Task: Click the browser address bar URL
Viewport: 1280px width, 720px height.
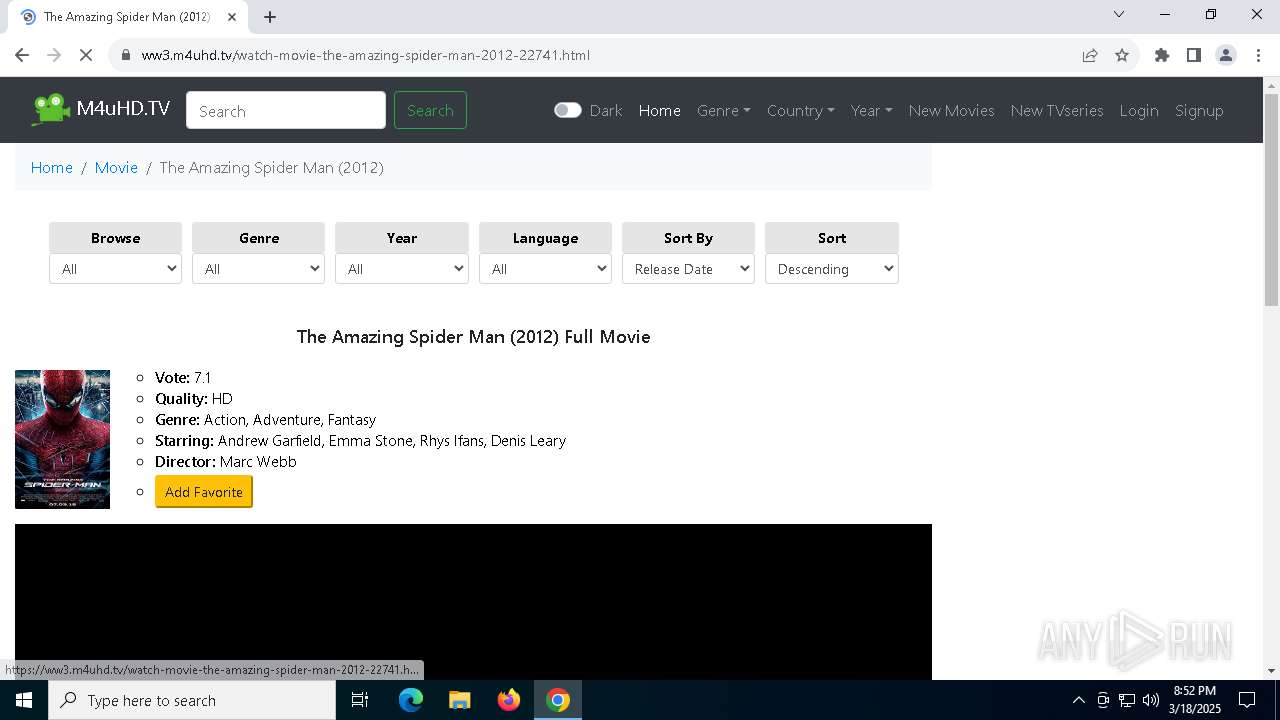Action: pyautogui.click(x=366, y=55)
